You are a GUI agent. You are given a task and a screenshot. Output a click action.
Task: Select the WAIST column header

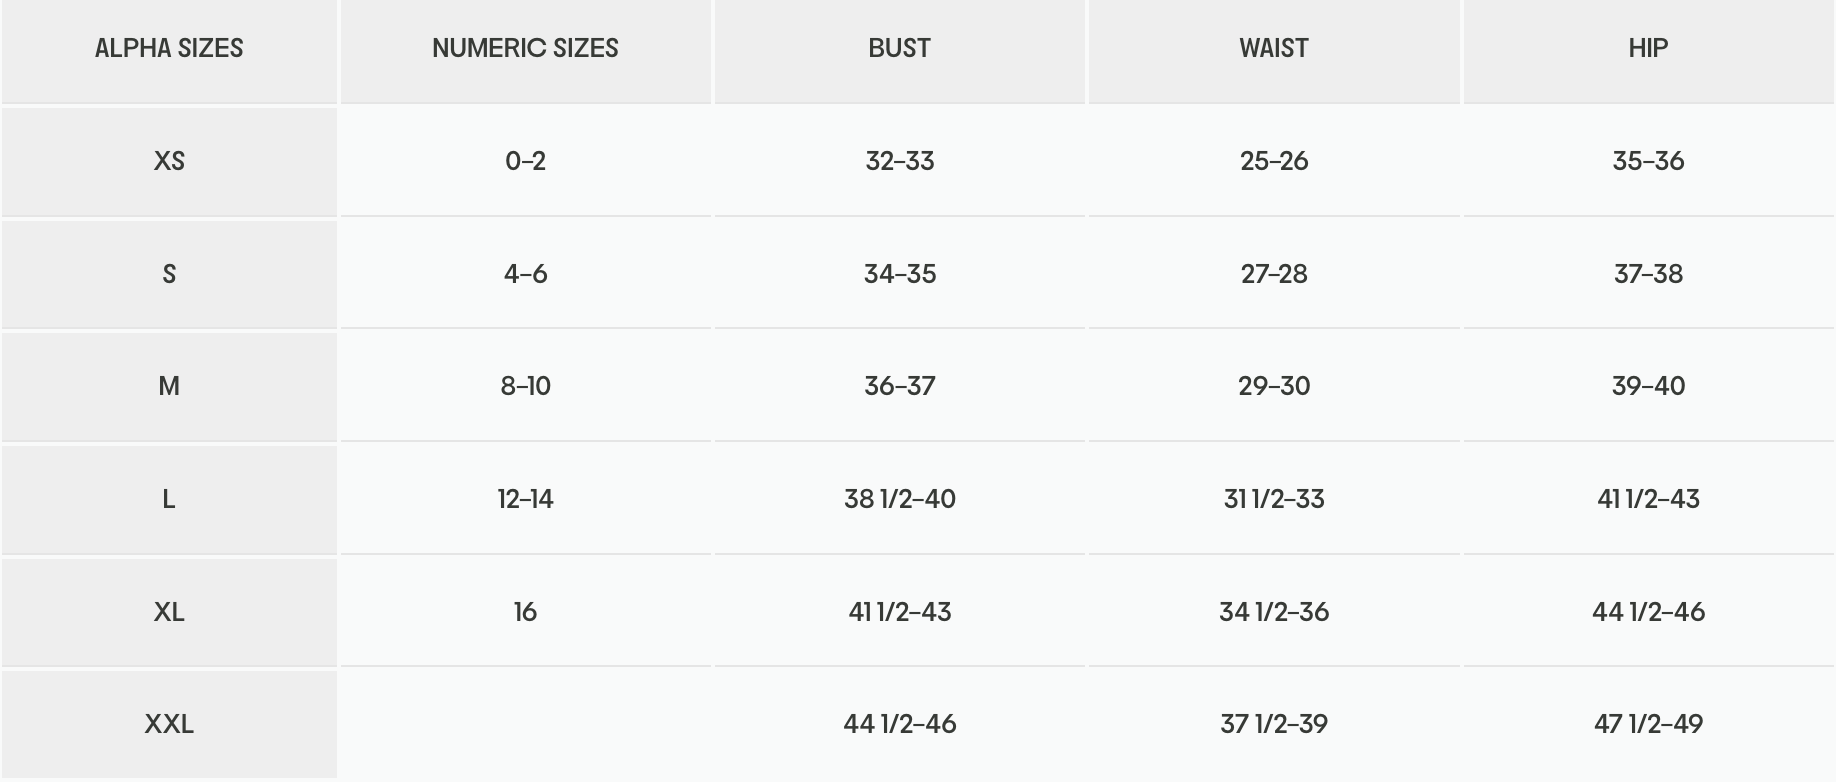coord(1273,48)
